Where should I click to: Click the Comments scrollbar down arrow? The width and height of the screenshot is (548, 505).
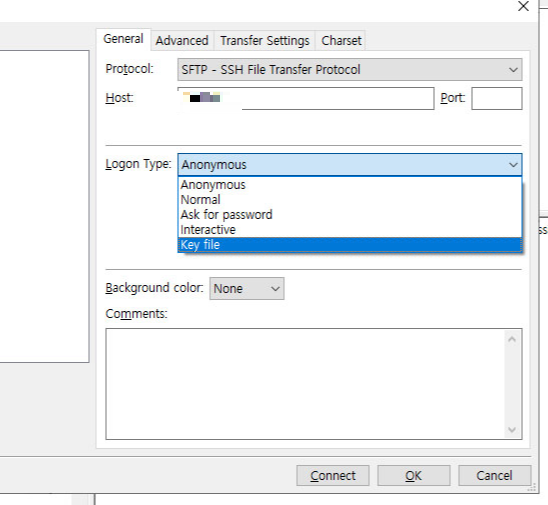coord(512,430)
